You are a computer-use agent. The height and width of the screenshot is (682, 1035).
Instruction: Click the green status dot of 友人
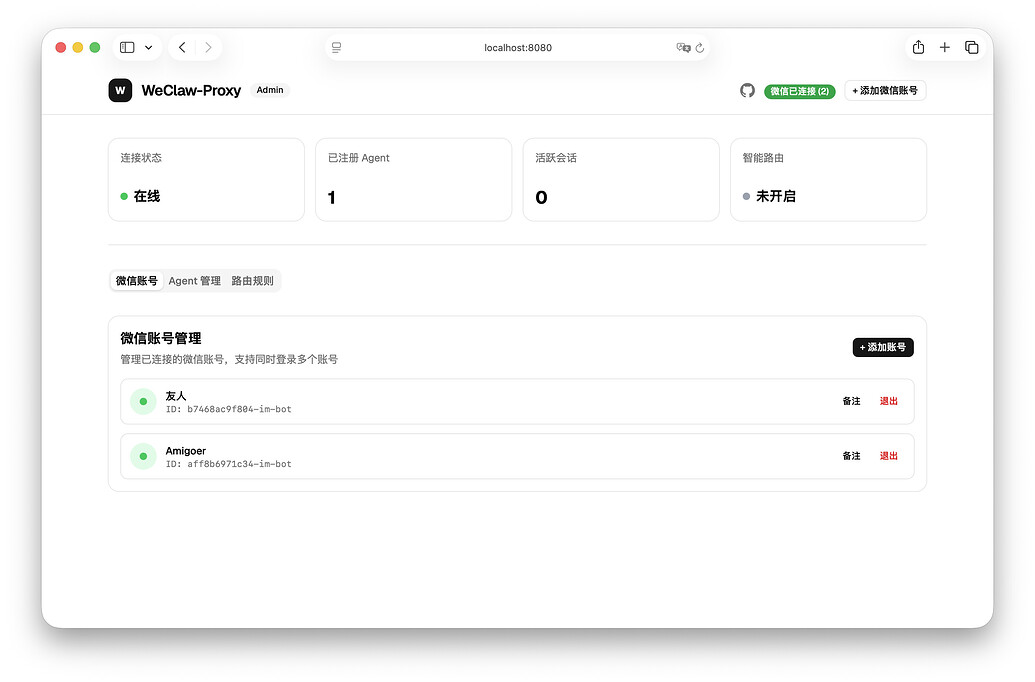143,401
